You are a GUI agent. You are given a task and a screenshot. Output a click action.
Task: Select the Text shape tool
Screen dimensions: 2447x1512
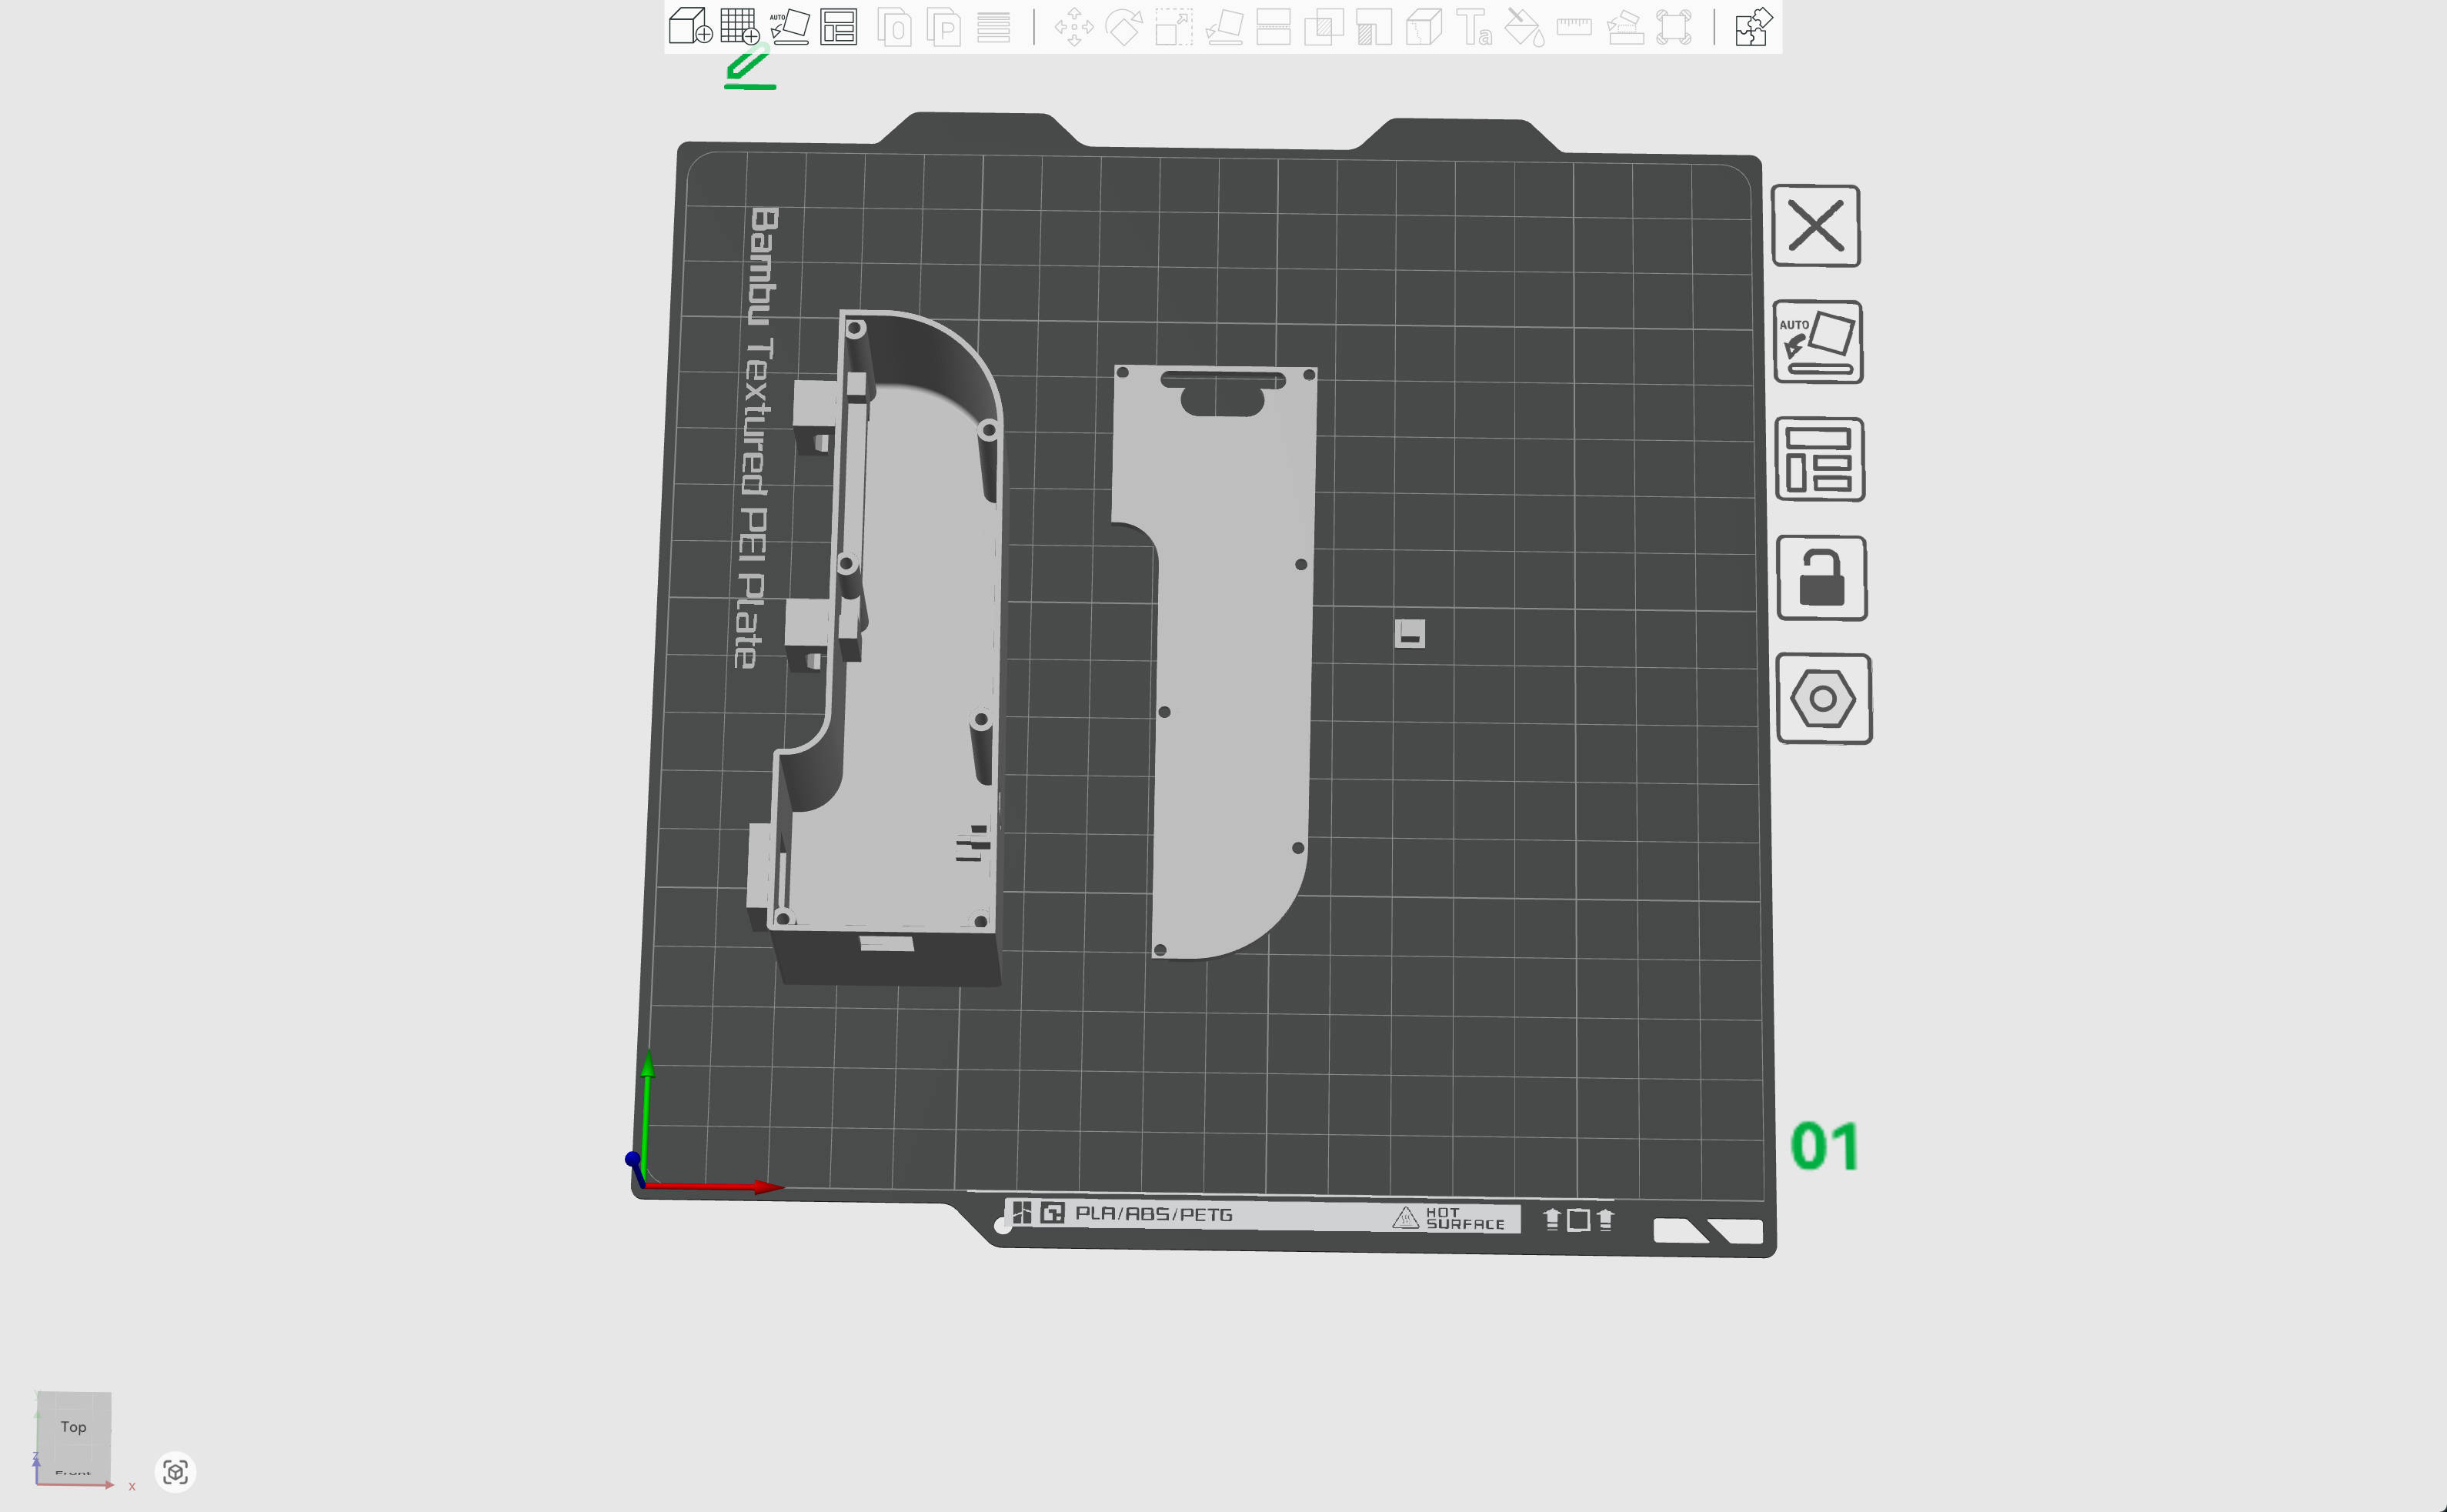coord(1474,27)
